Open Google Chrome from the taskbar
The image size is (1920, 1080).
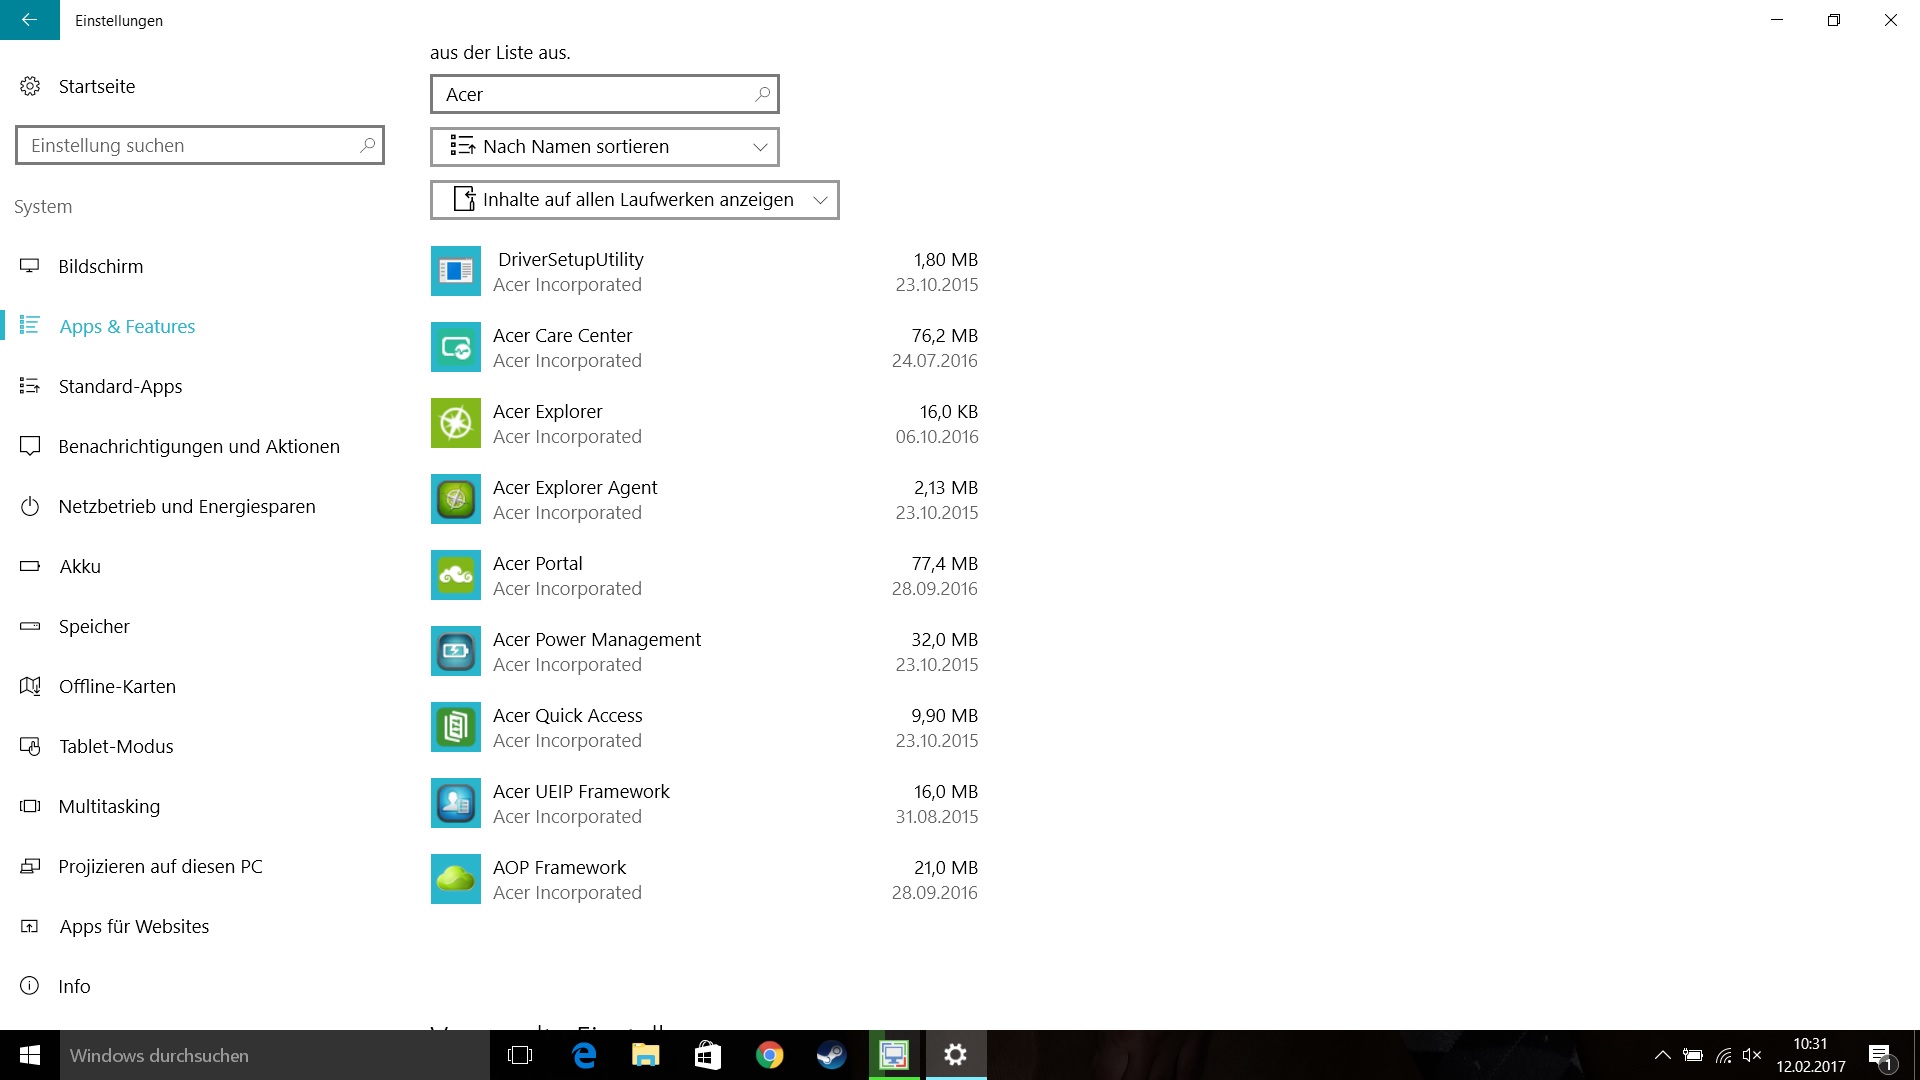tap(769, 1055)
